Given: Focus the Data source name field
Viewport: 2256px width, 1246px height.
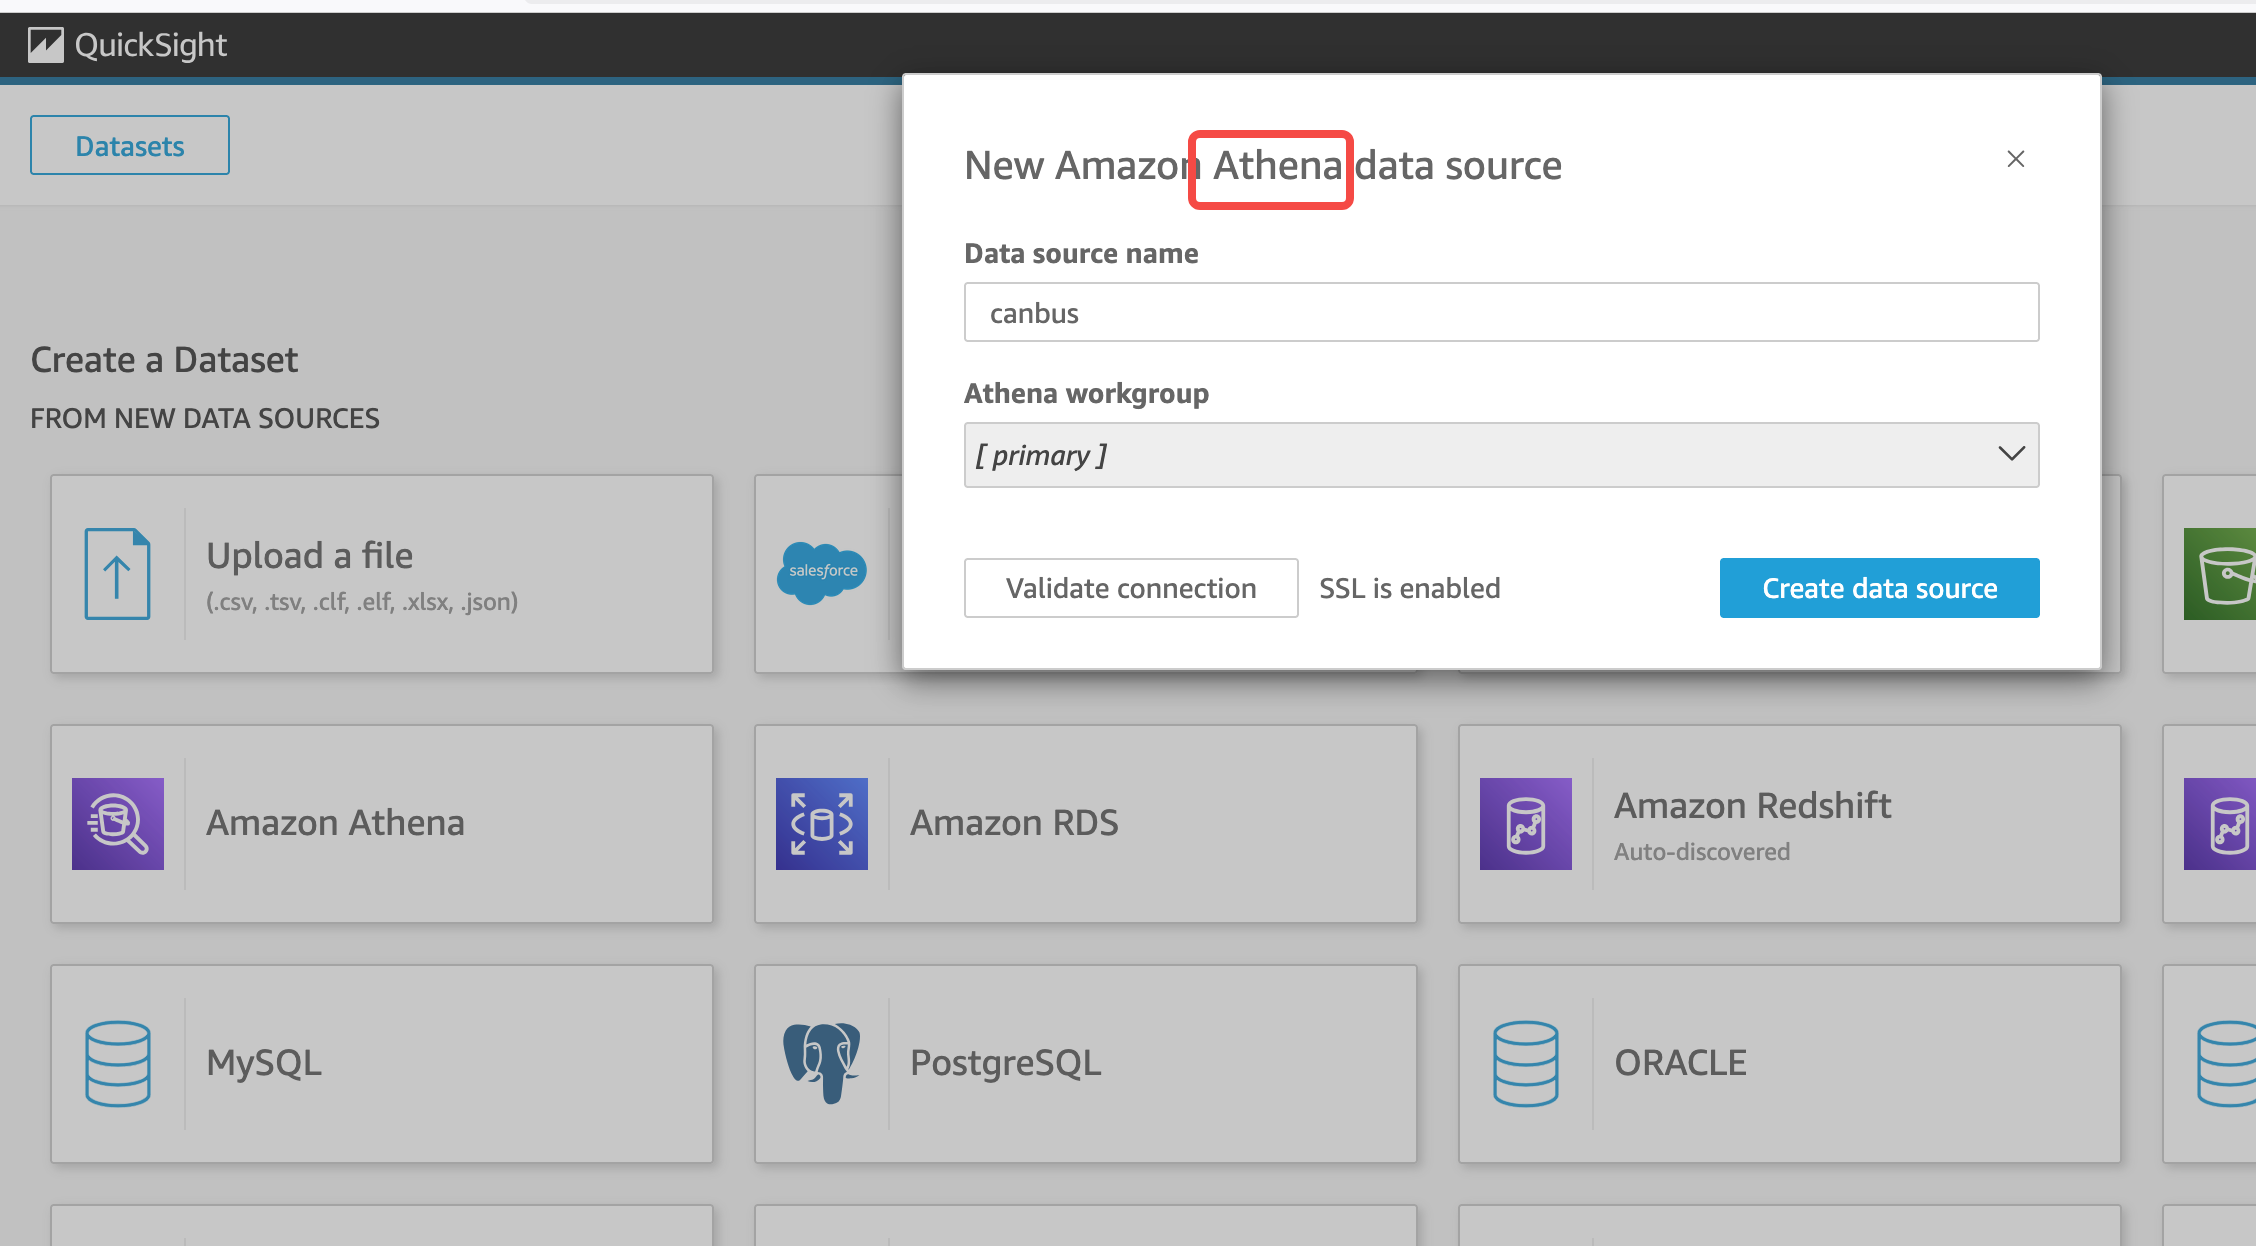Looking at the screenshot, I should coord(1501,312).
